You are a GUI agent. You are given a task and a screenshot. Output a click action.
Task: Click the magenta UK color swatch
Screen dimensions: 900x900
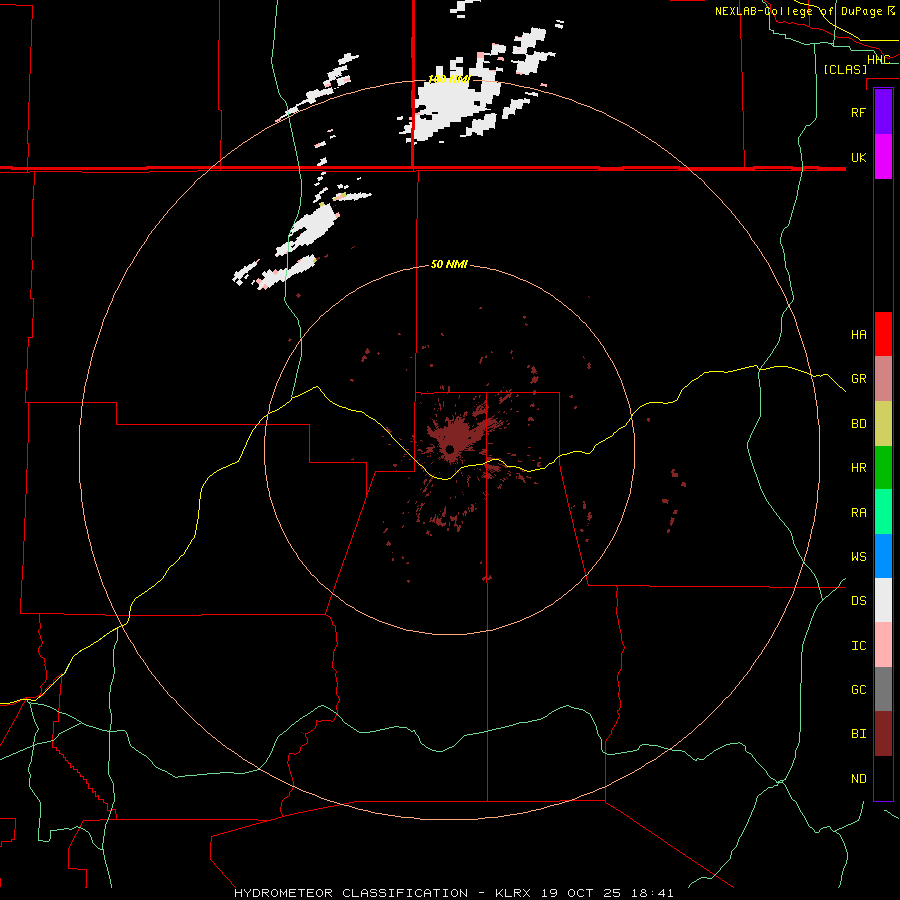point(883,157)
